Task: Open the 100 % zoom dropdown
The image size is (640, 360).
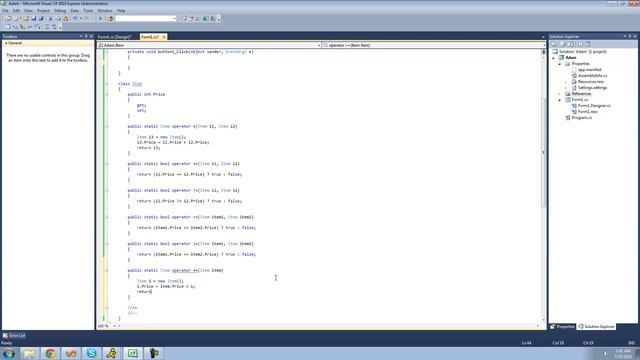Action: click(x=114, y=326)
